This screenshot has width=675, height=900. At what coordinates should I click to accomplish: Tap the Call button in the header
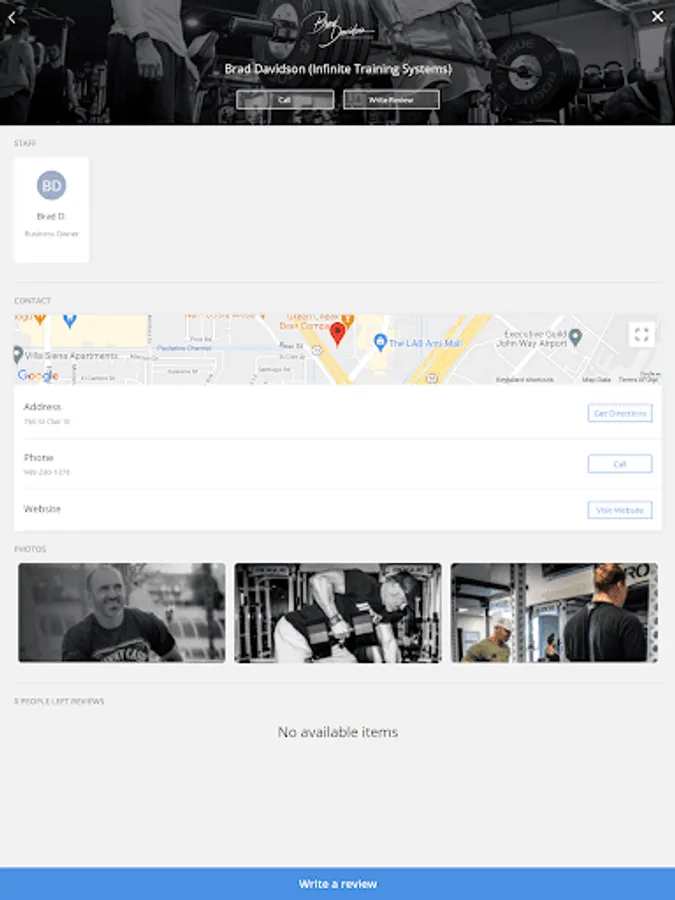click(x=285, y=99)
